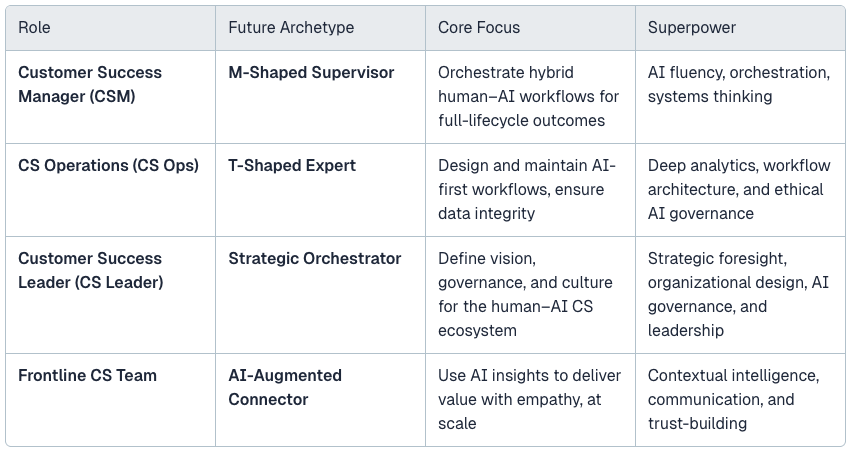Select the Design and maintain AI-first workflows cell
Screen dimensions: 857x455
(x=530, y=190)
